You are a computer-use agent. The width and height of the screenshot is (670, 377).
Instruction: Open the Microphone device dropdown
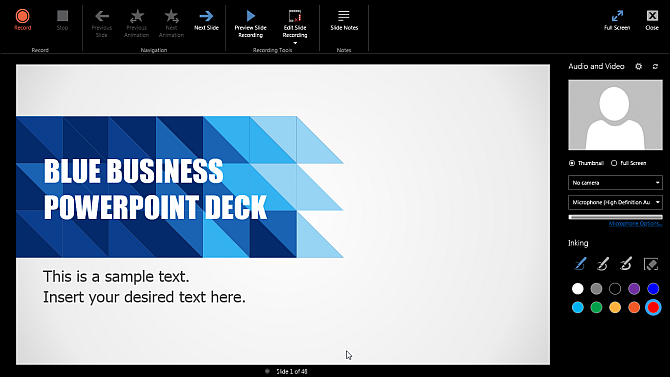(x=615, y=202)
